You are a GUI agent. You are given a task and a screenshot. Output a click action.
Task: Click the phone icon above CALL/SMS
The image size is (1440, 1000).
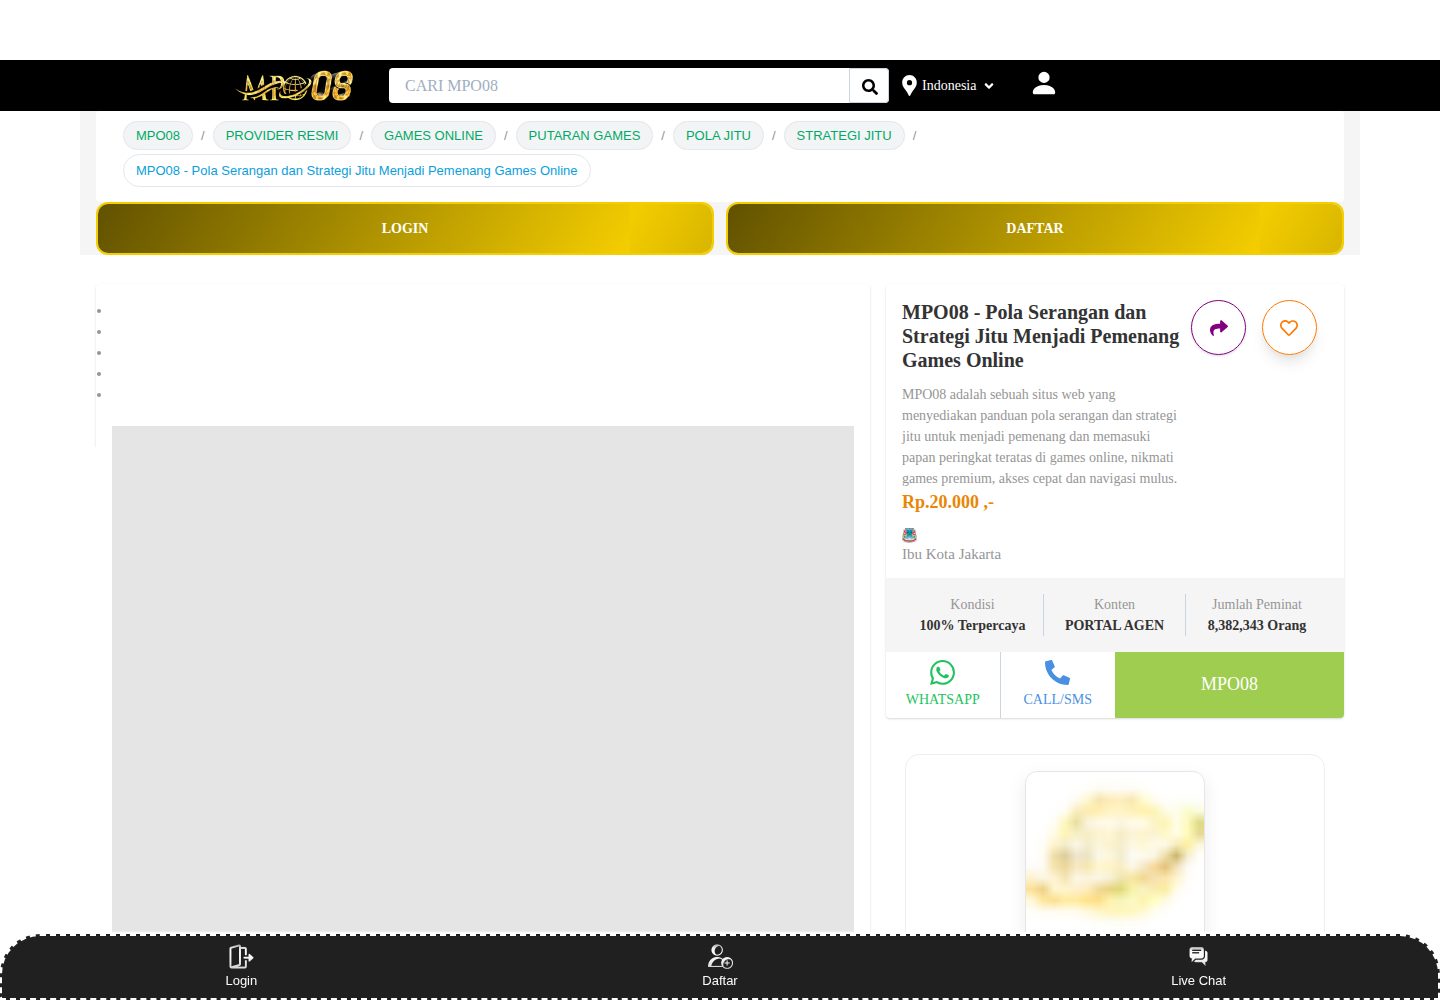point(1057,672)
